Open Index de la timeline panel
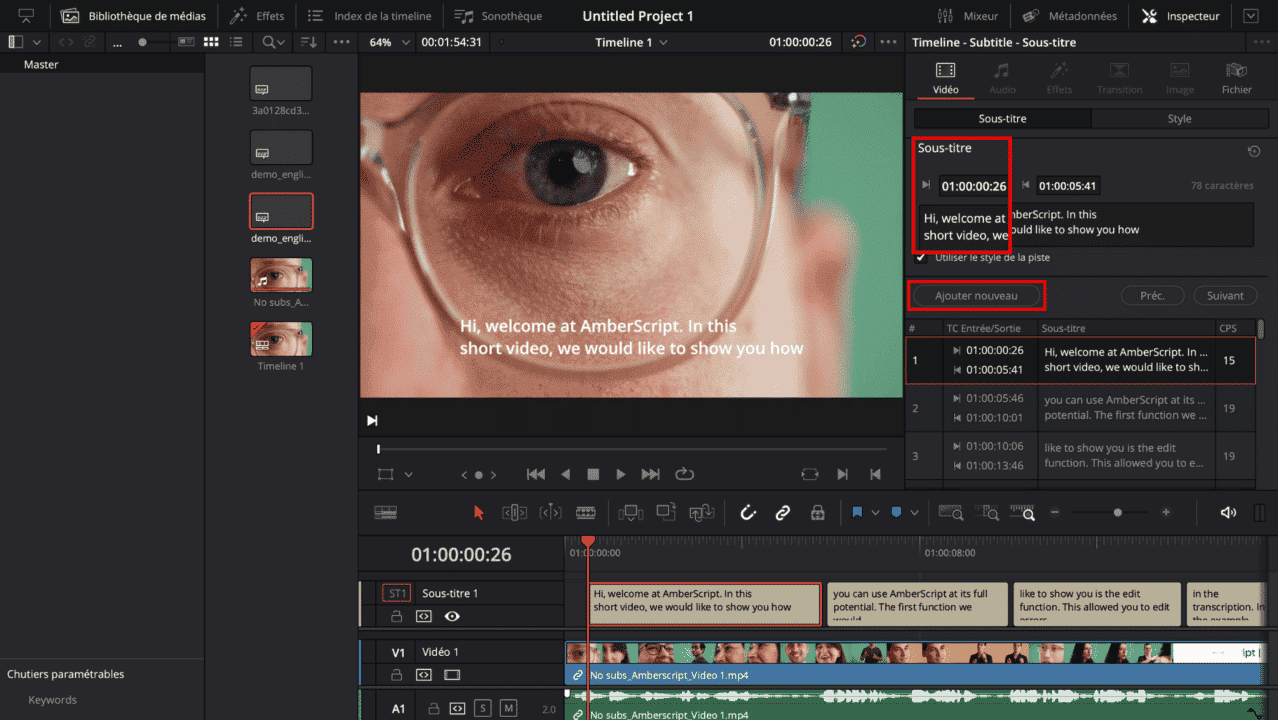 tap(369, 16)
